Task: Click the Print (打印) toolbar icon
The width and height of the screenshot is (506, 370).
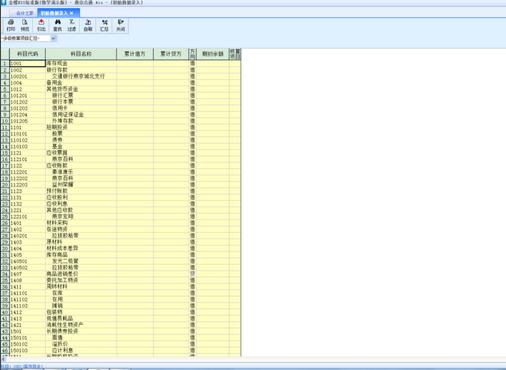Action: [11, 25]
